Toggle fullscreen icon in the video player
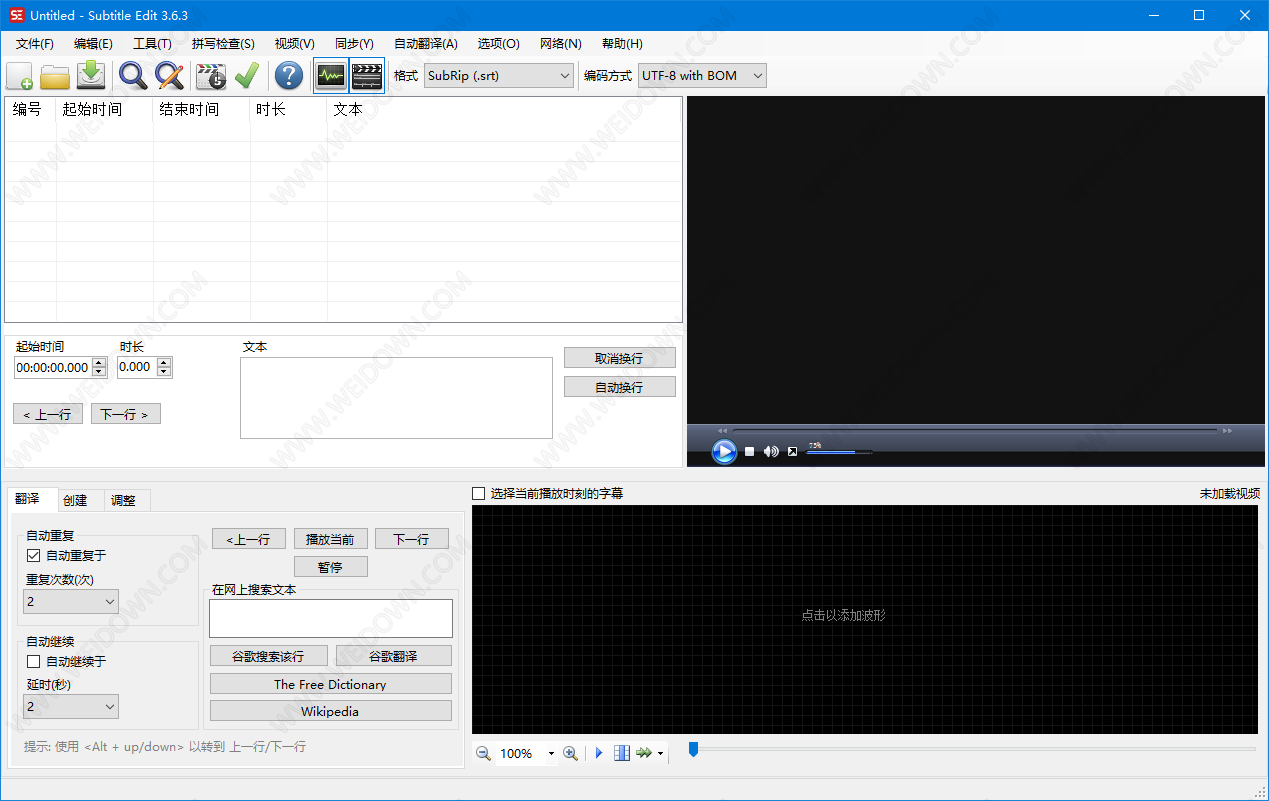 click(792, 452)
